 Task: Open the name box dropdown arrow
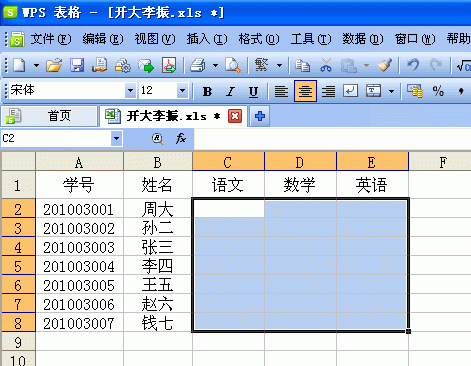117,138
